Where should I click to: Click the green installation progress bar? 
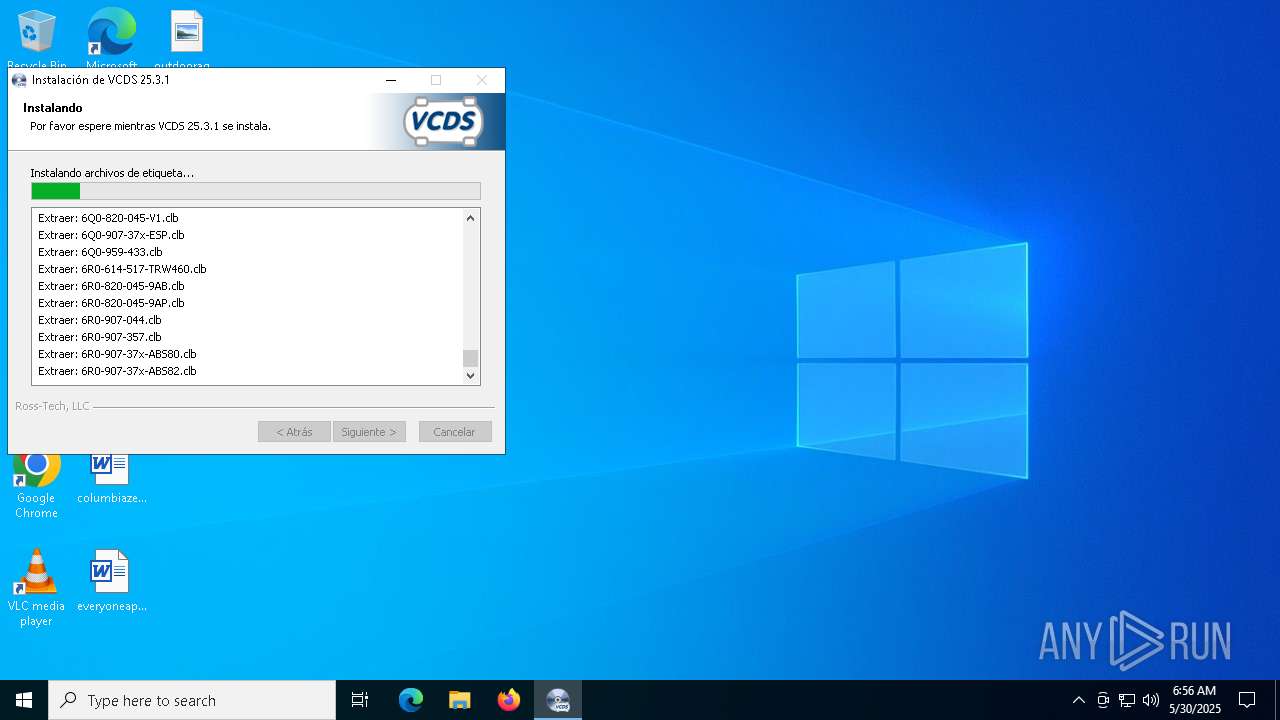256,191
